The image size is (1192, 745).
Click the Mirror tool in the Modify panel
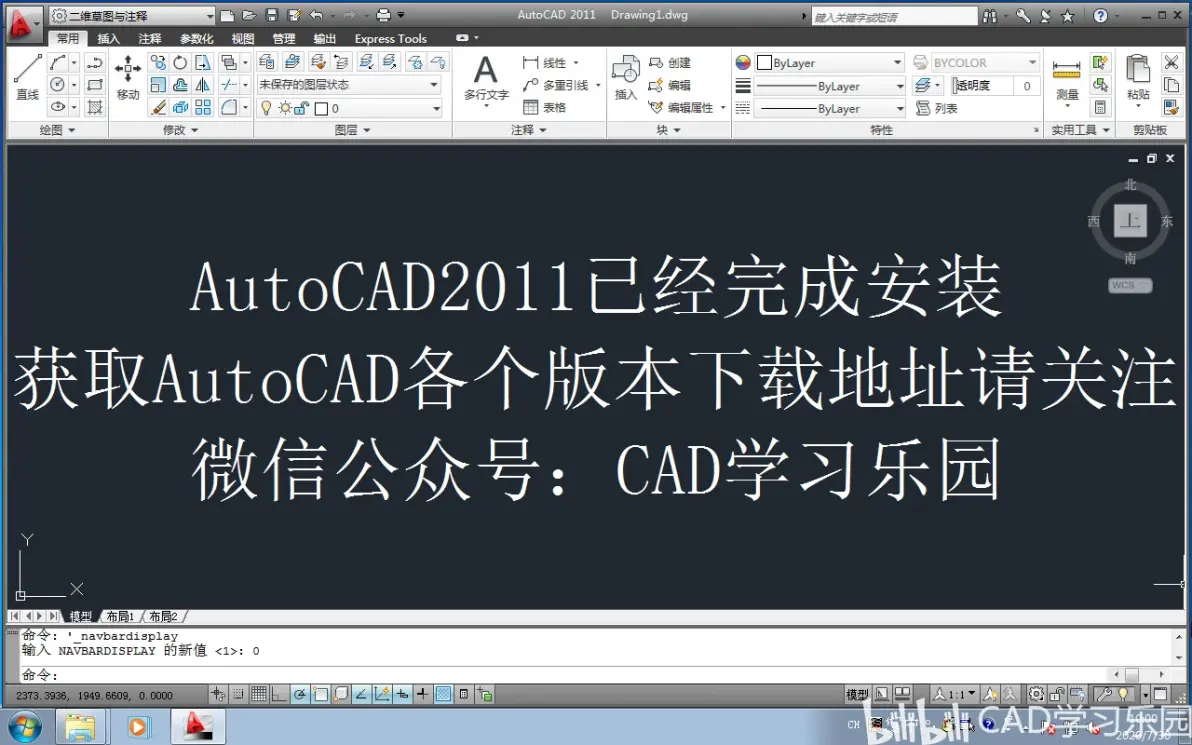point(203,85)
